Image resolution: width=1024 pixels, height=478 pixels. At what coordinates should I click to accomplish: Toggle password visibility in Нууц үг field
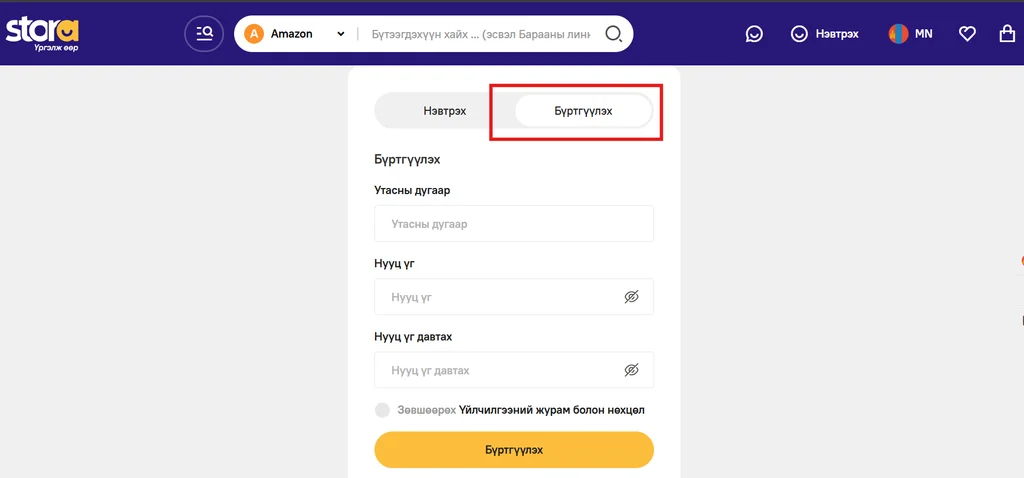click(631, 297)
